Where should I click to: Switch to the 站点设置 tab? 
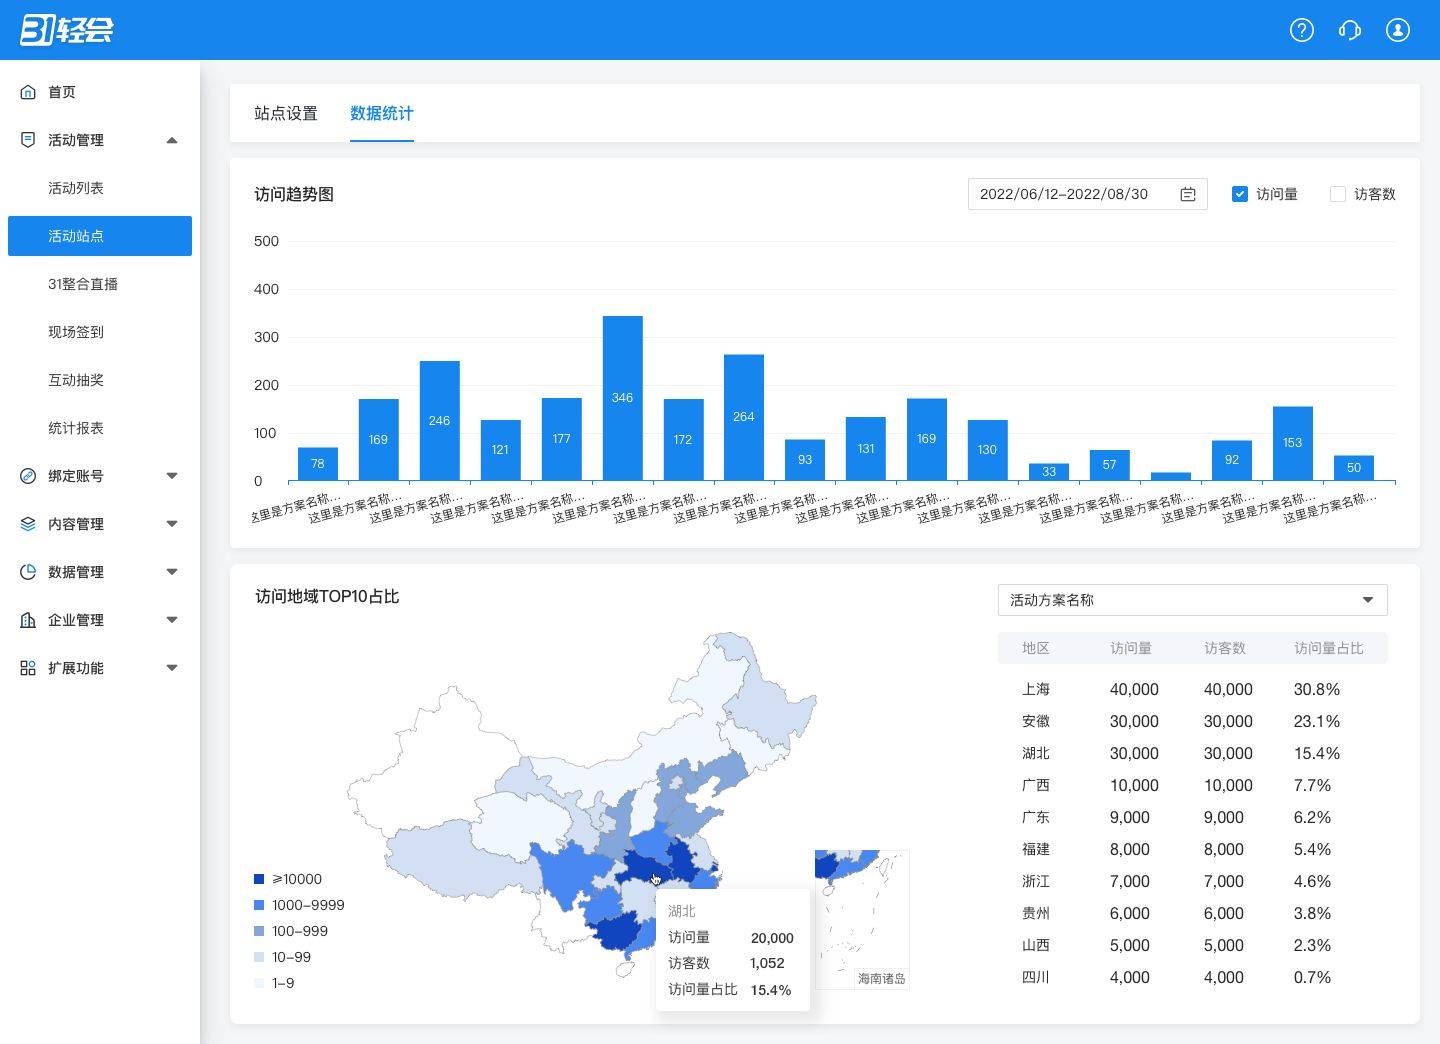click(x=286, y=113)
